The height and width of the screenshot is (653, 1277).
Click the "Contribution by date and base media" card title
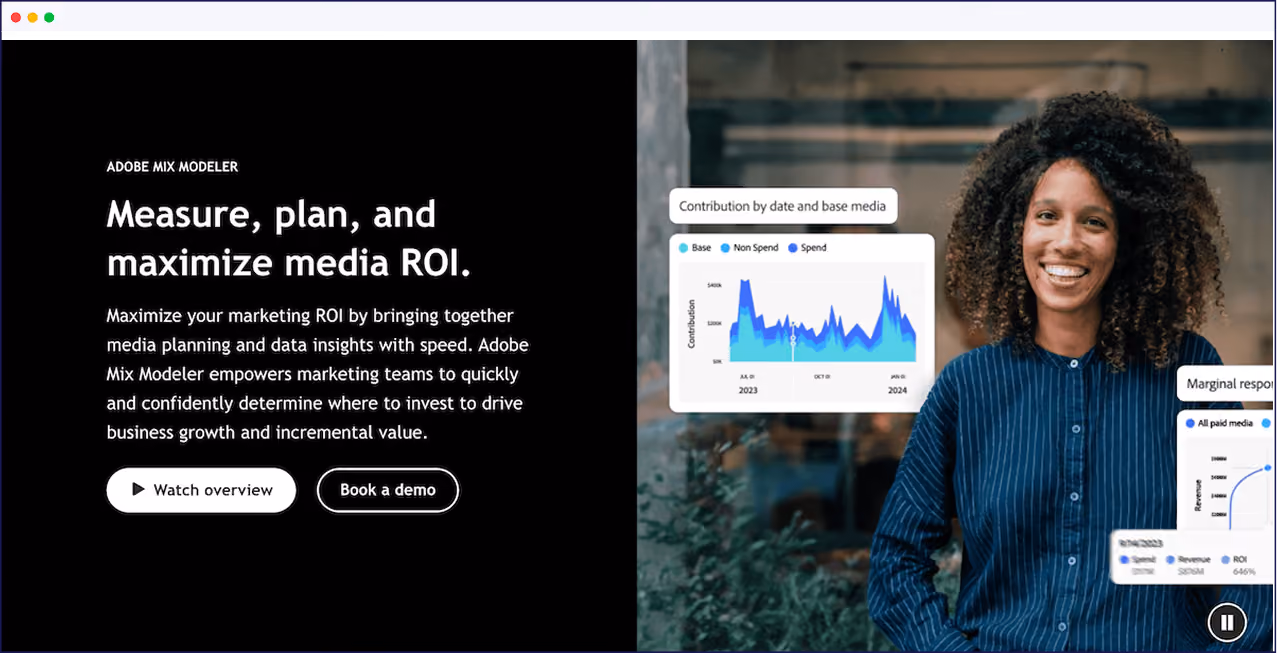[783, 206]
